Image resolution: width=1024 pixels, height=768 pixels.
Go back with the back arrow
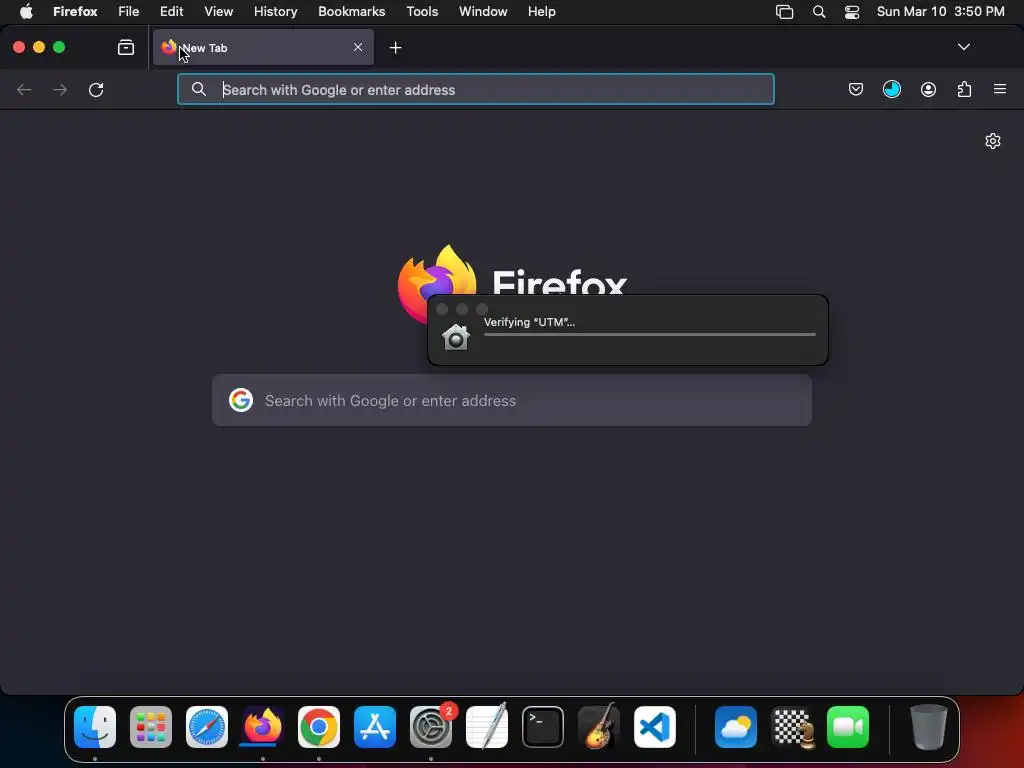(24, 89)
